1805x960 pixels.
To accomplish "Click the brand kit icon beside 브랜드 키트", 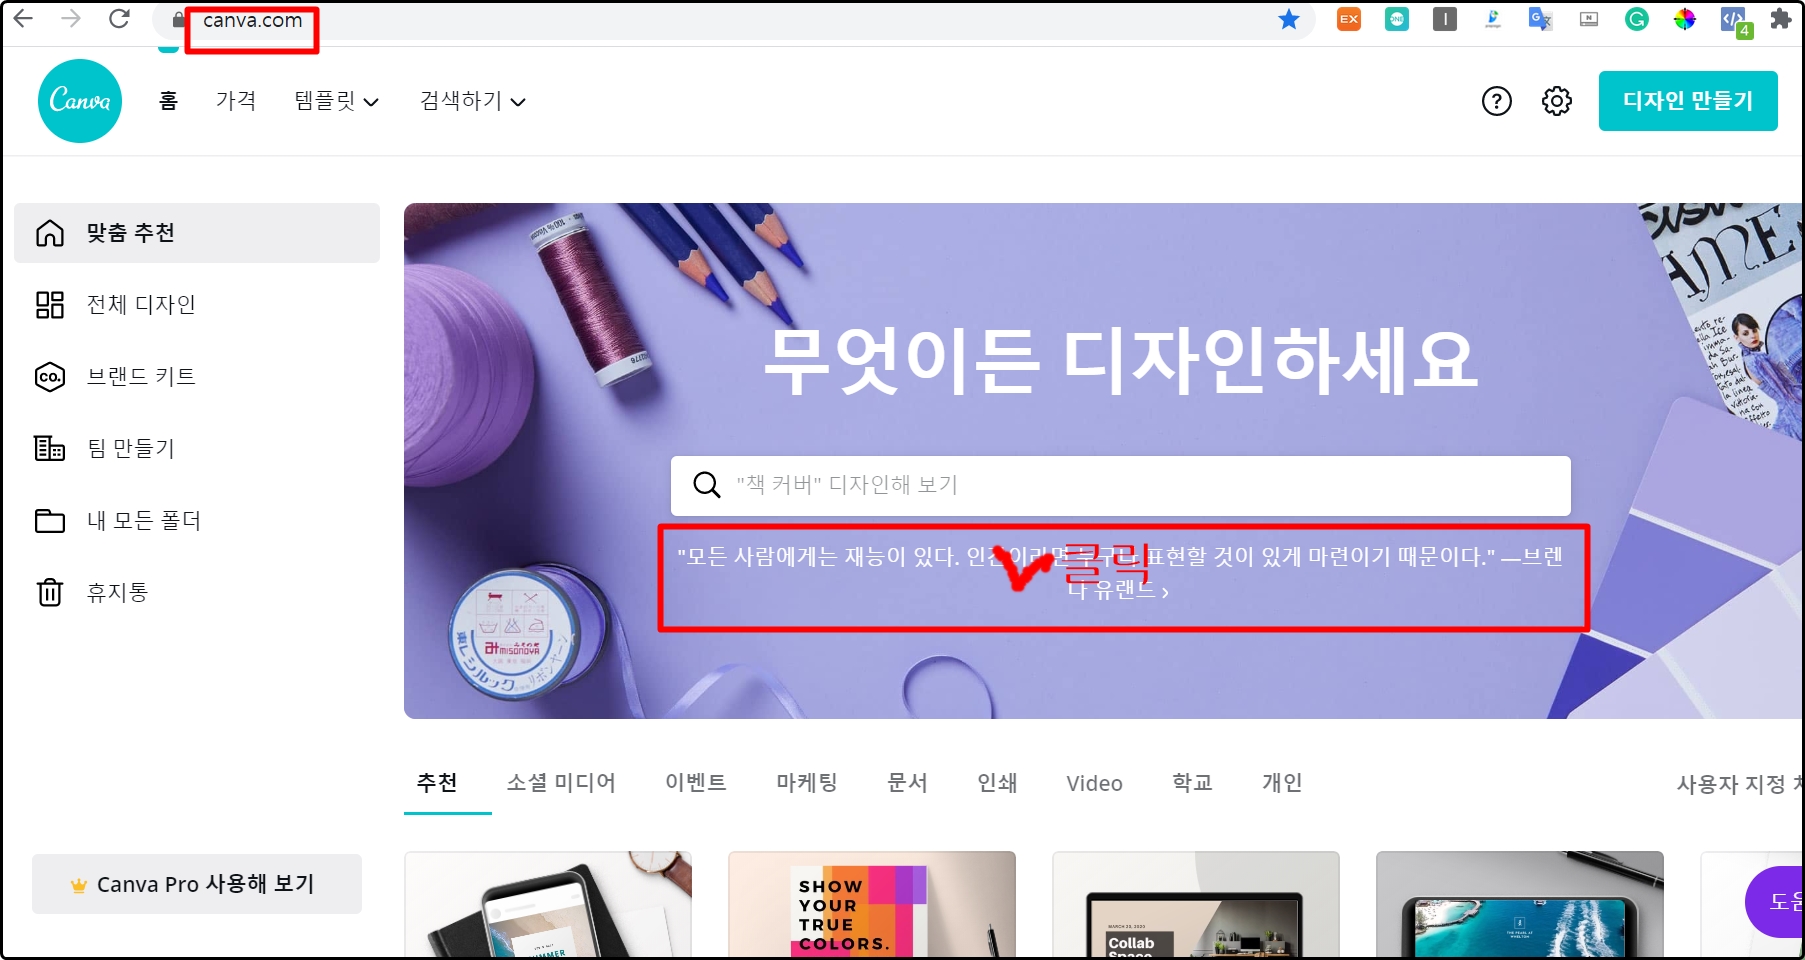I will click(50, 377).
